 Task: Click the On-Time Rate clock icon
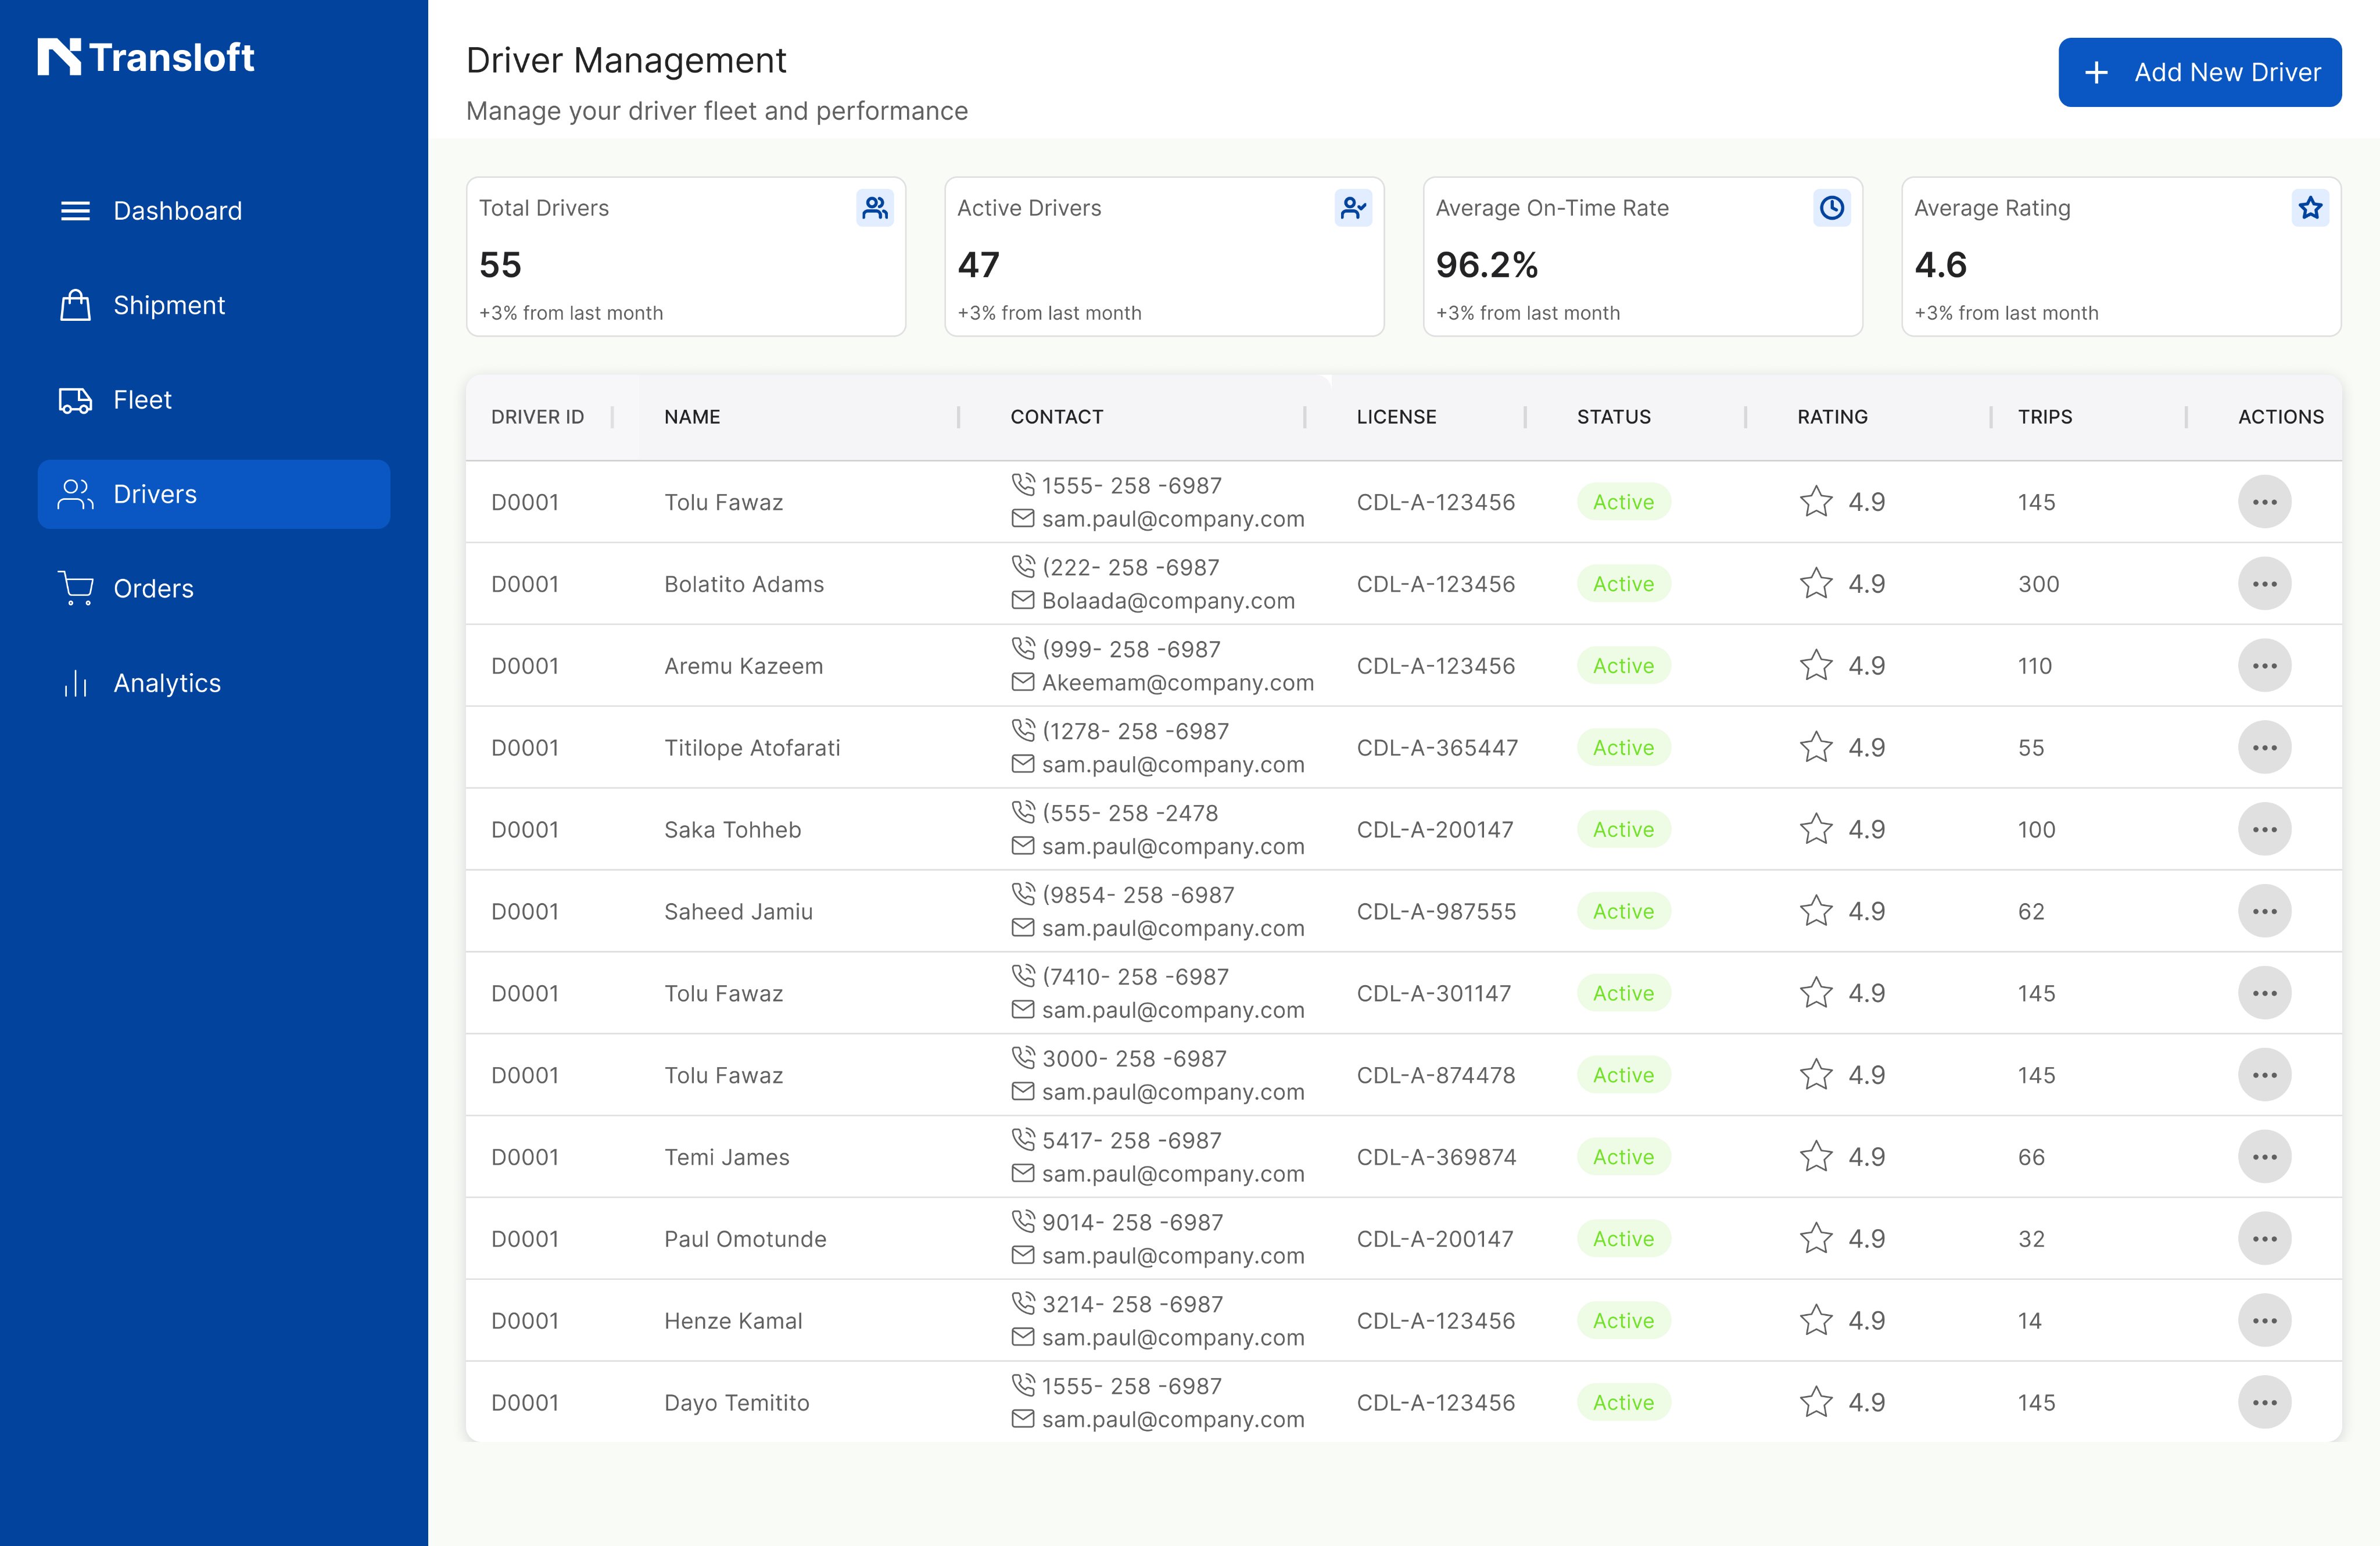(1831, 208)
